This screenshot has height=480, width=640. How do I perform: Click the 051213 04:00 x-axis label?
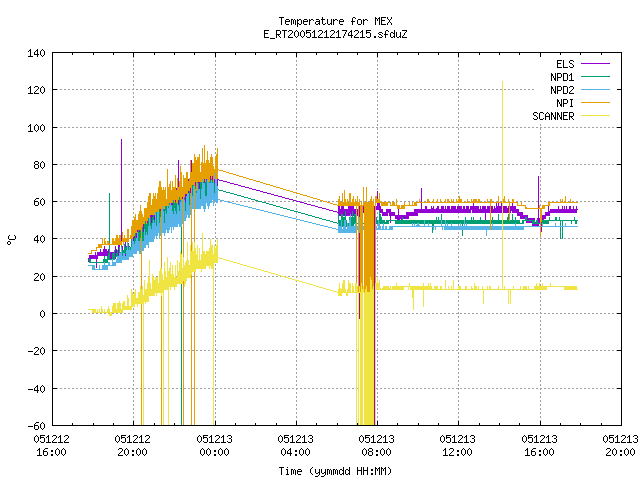pos(296,446)
